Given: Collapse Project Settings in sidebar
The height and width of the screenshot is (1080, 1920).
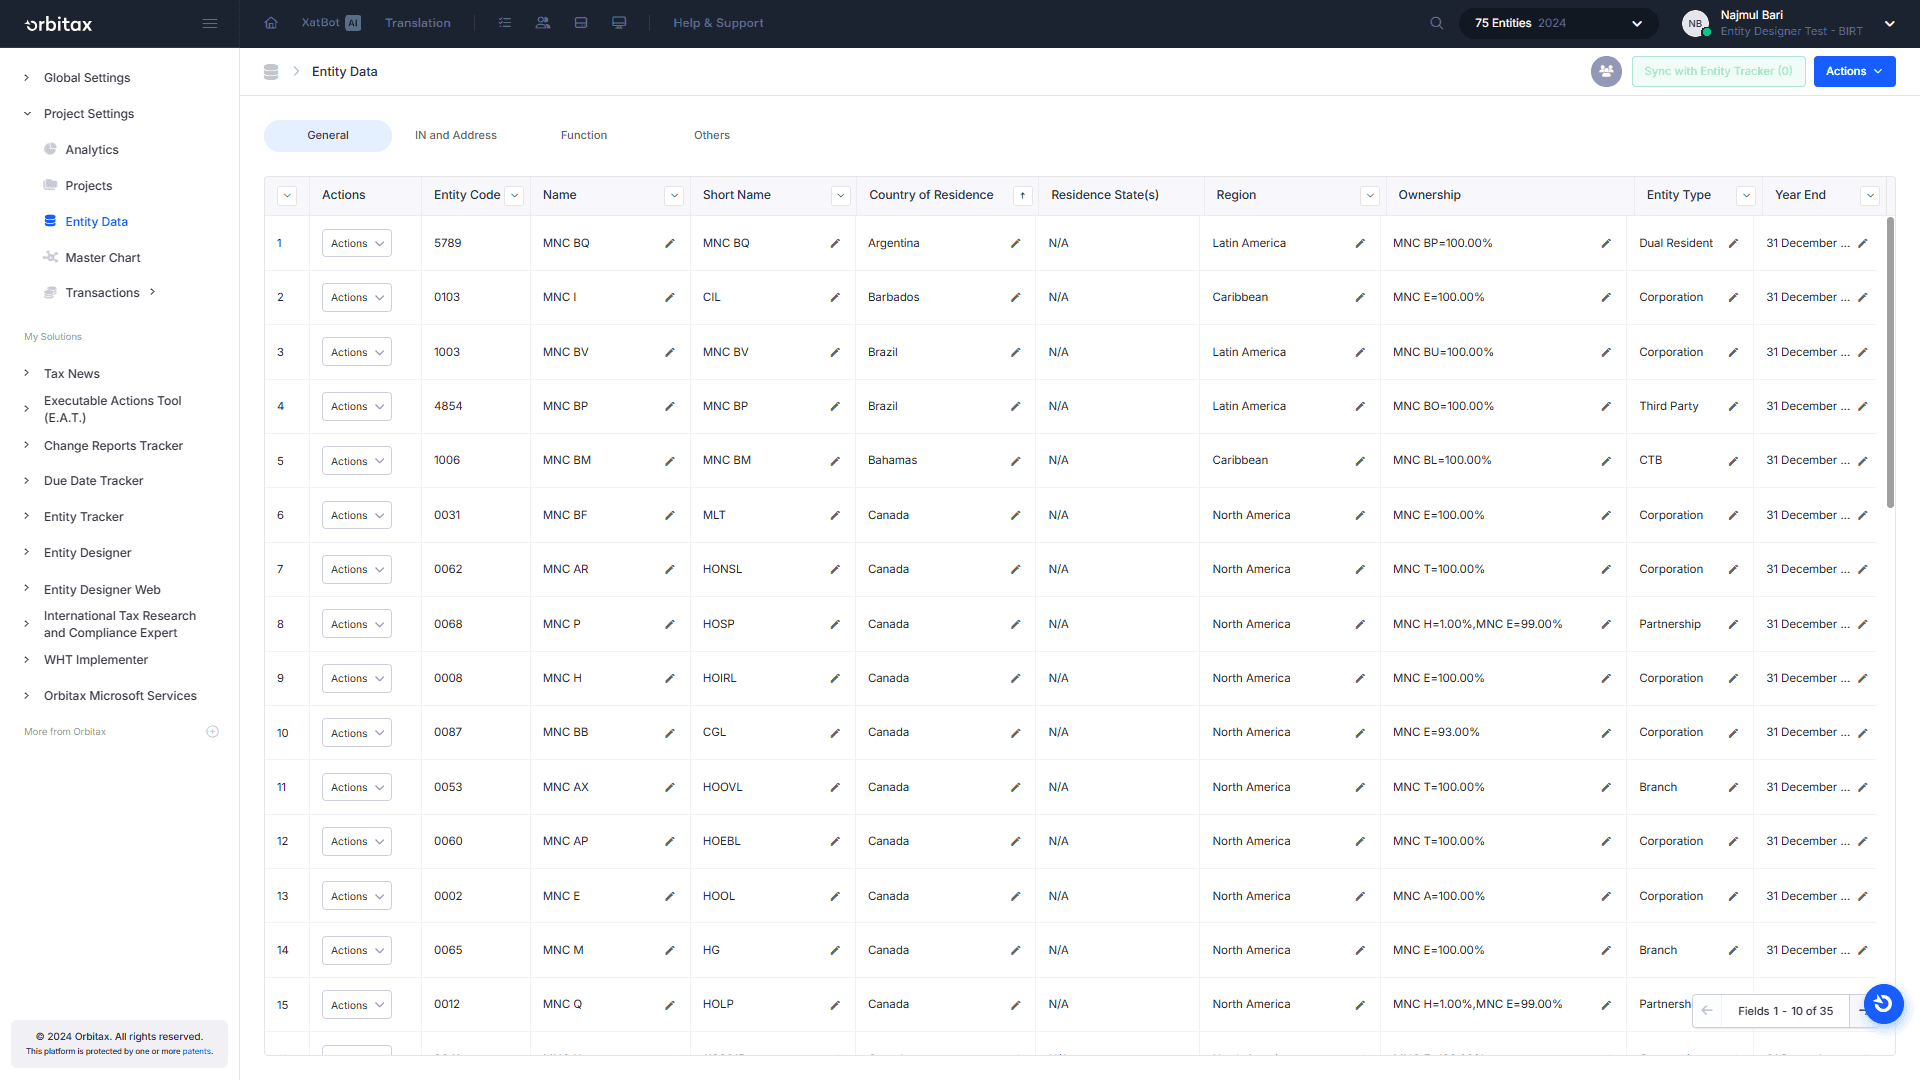Looking at the screenshot, I should pyautogui.click(x=27, y=114).
